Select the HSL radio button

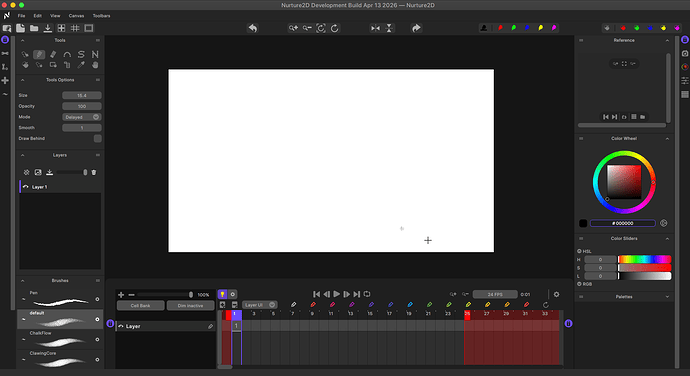(580, 251)
